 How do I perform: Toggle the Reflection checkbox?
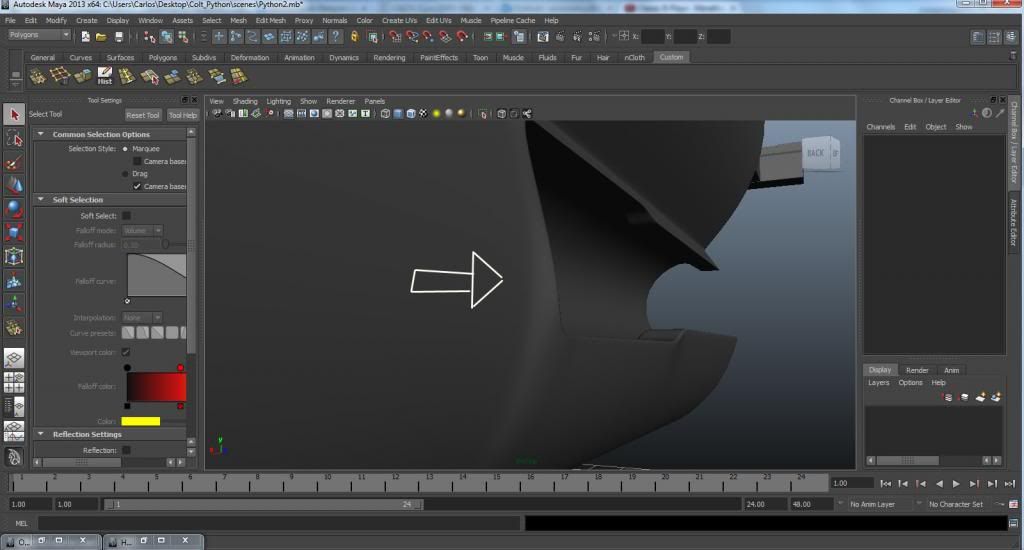click(126, 450)
